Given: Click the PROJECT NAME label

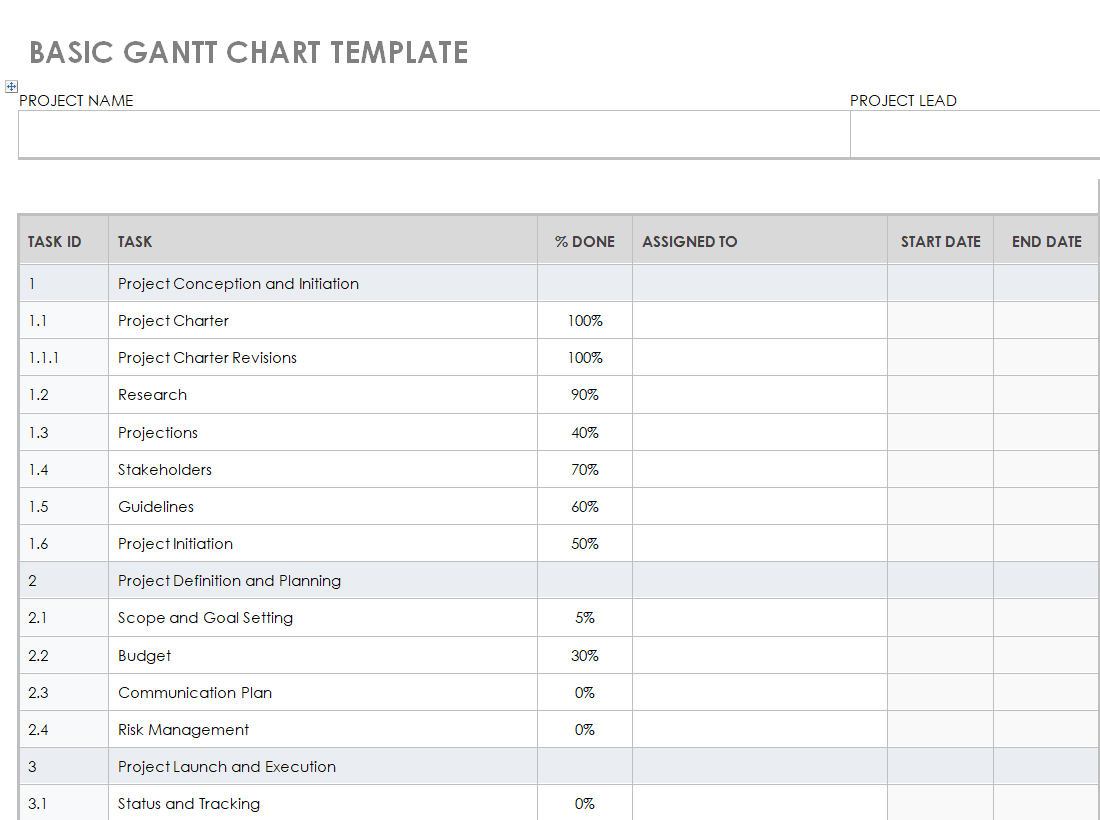Looking at the screenshot, I should point(76,100).
